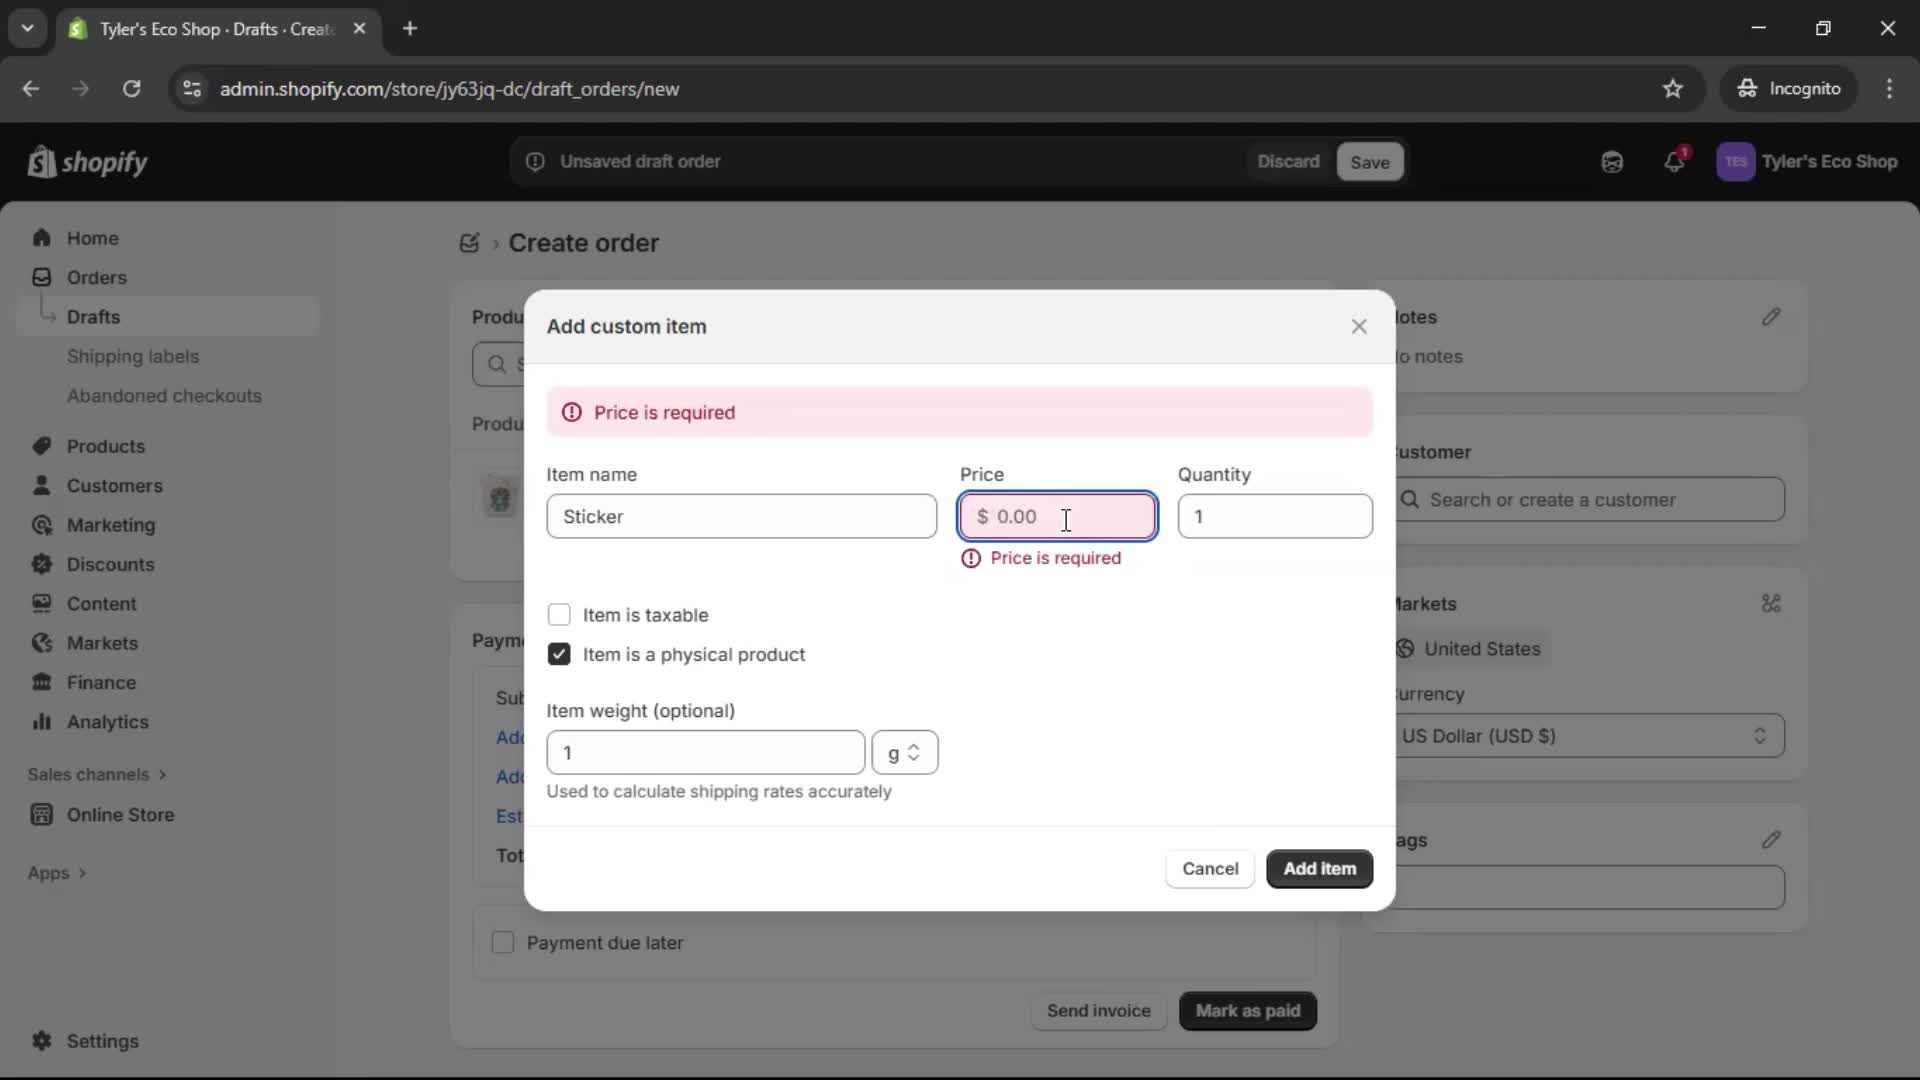1920x1080 pixels.
Task: Click the Finance bank icon
Action: tap(41, 682)
